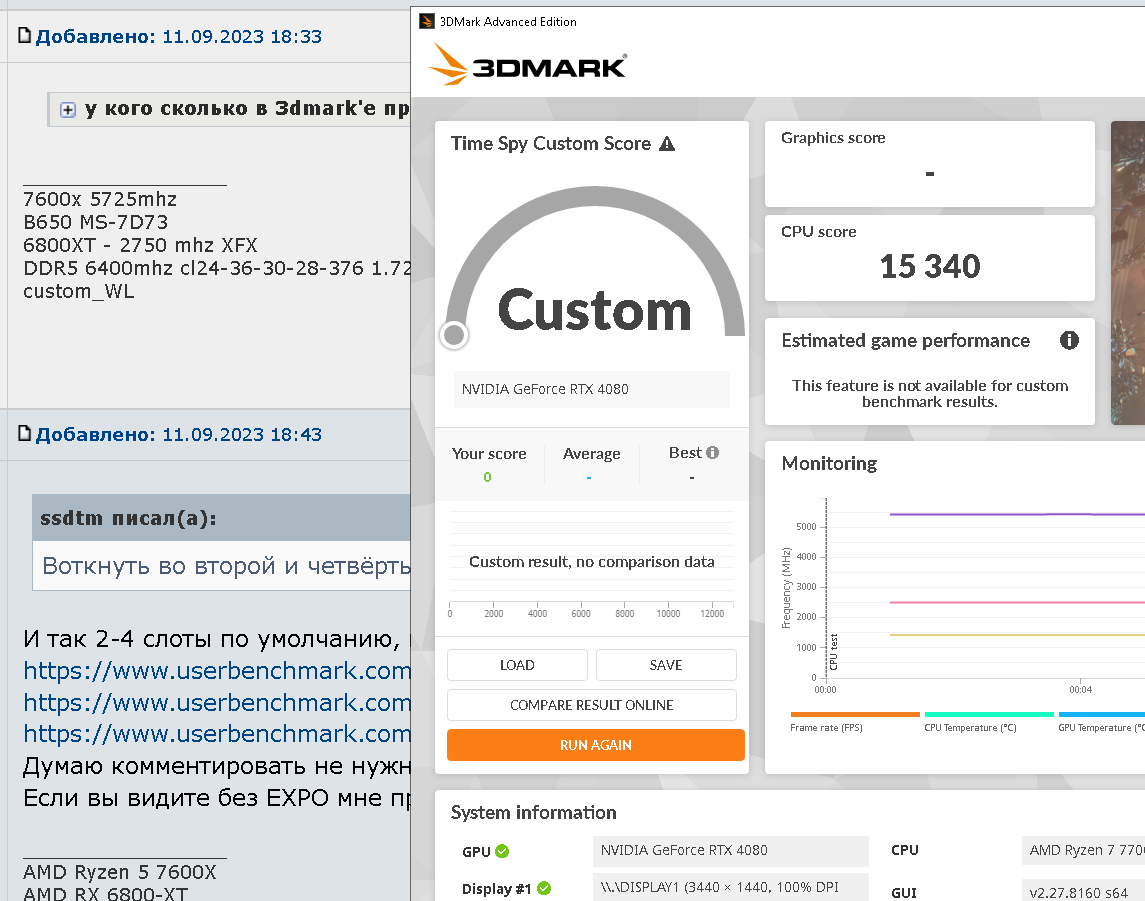Screen dimensions: 1145x901
Task: Click the B650 MS-7D73 signature line
Action: 96,222
